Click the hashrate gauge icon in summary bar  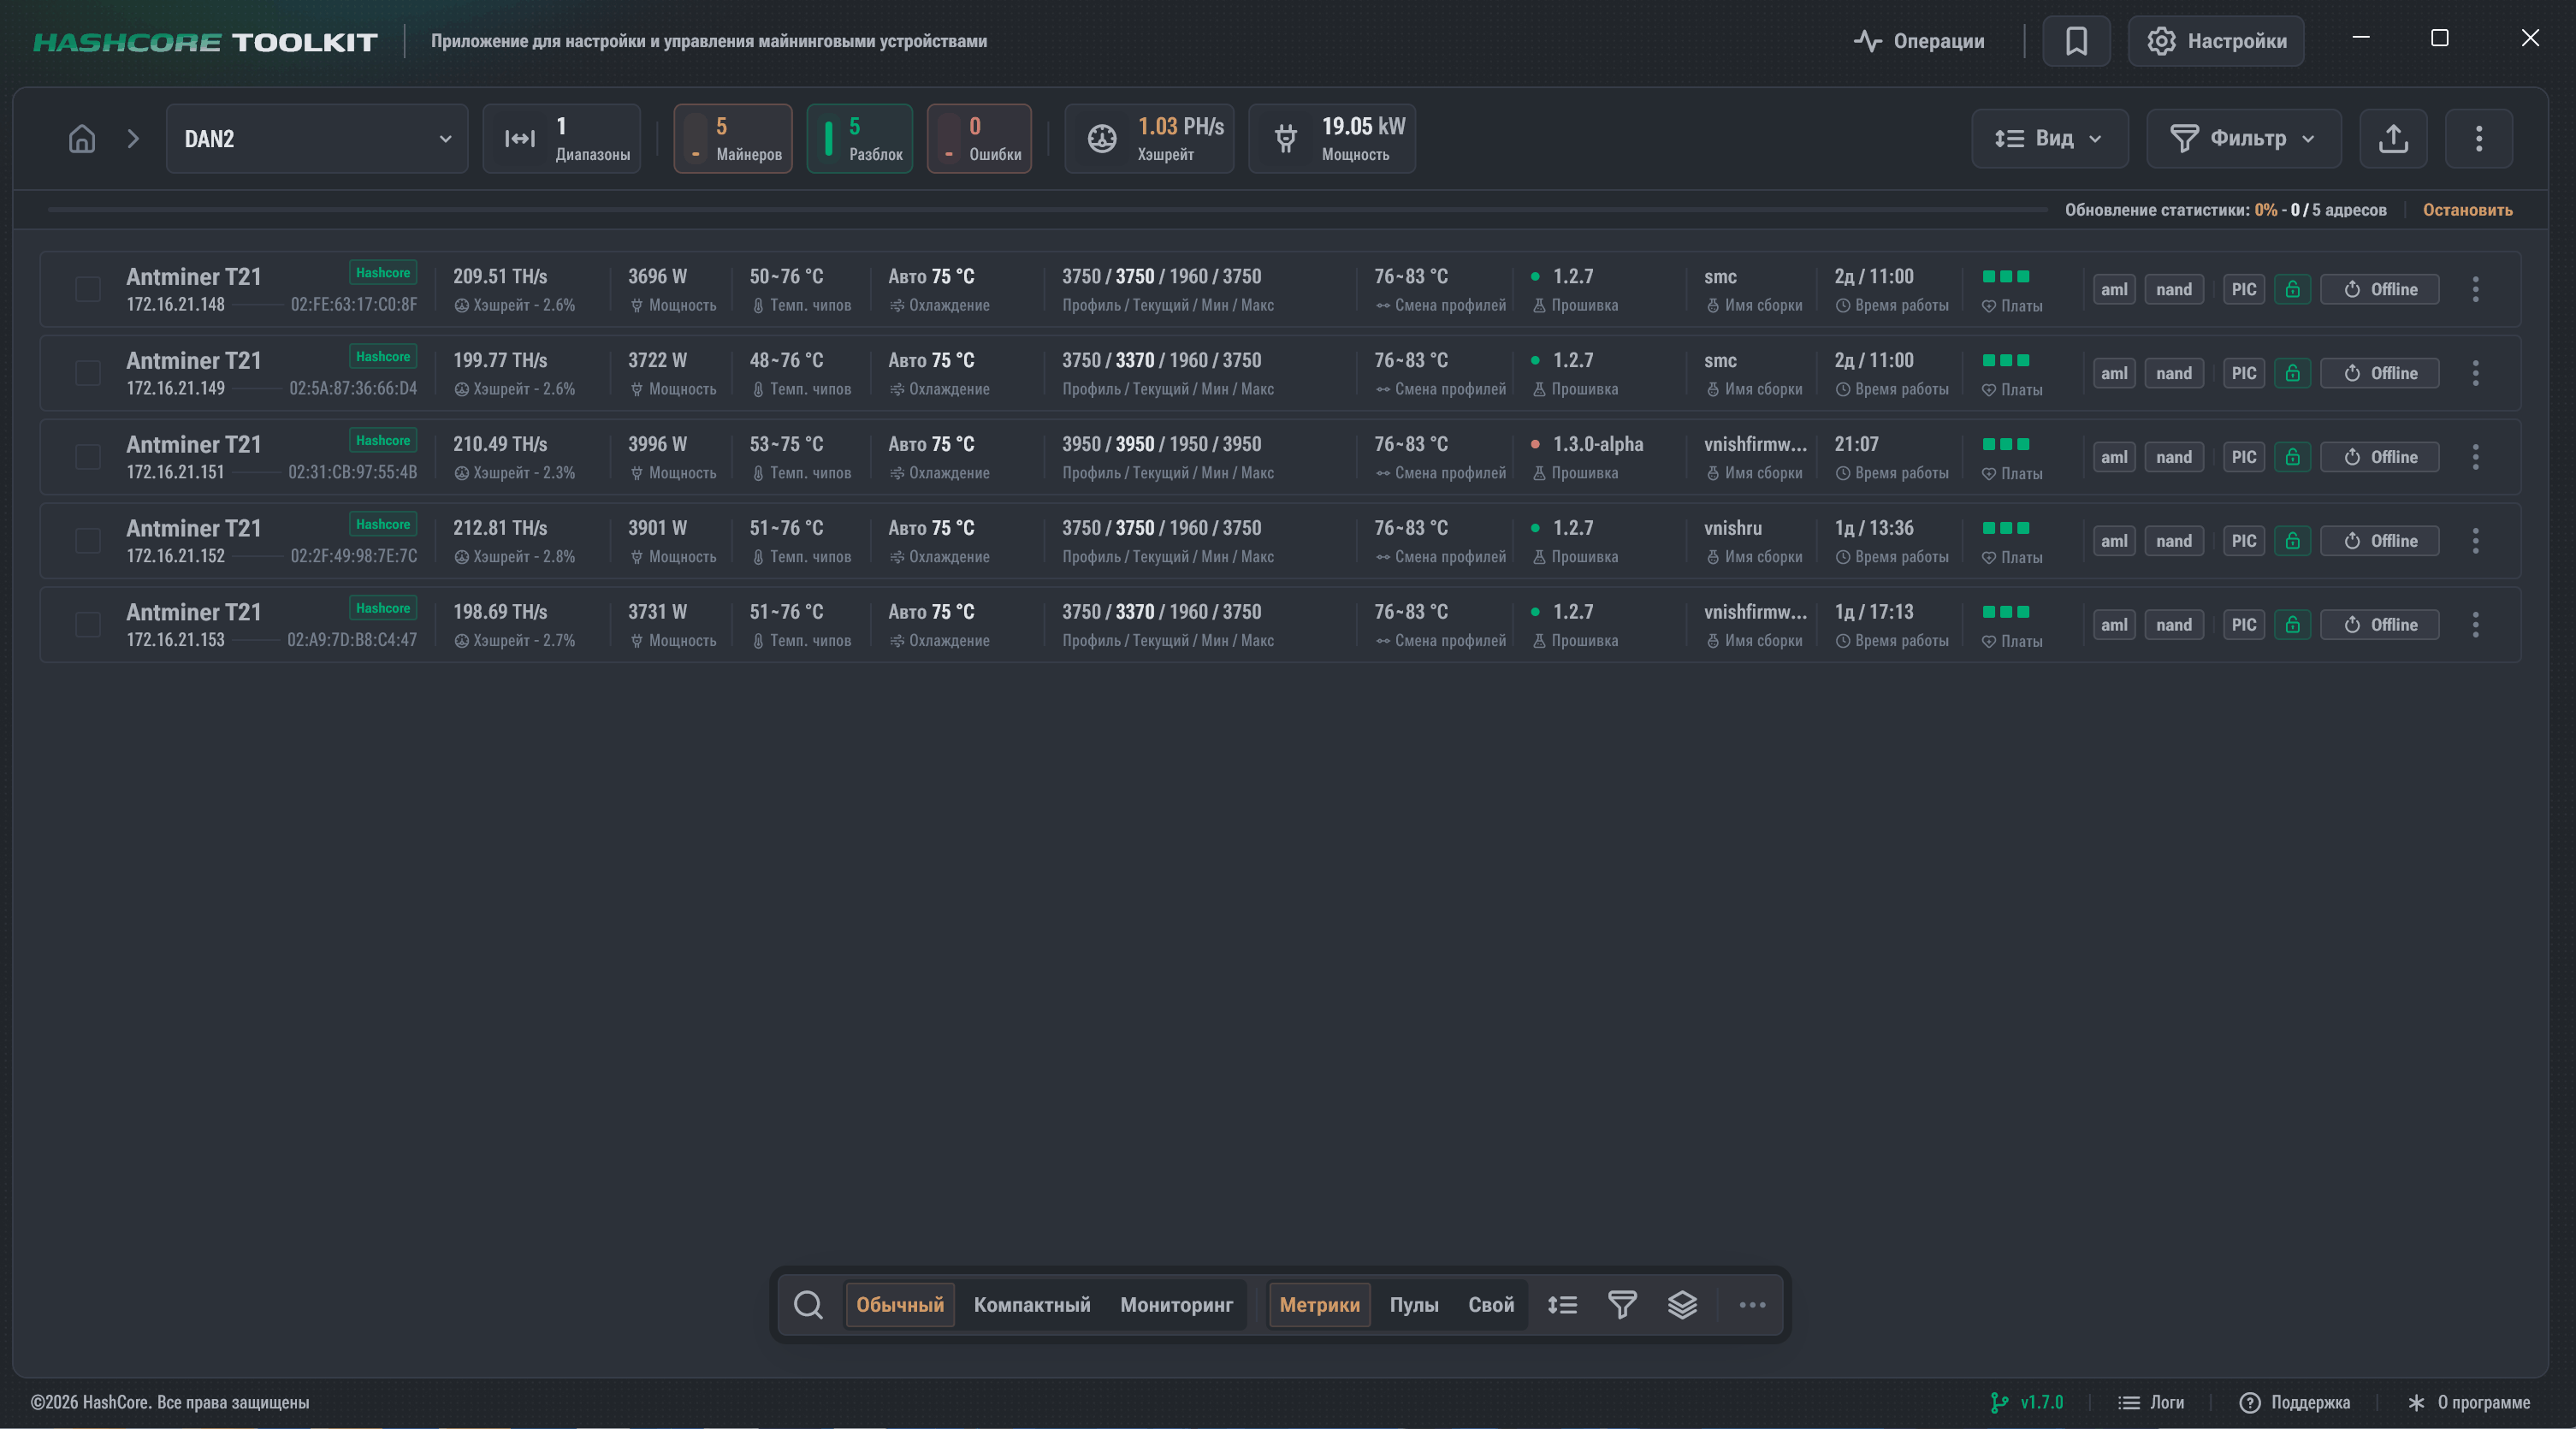[1102, 139]
